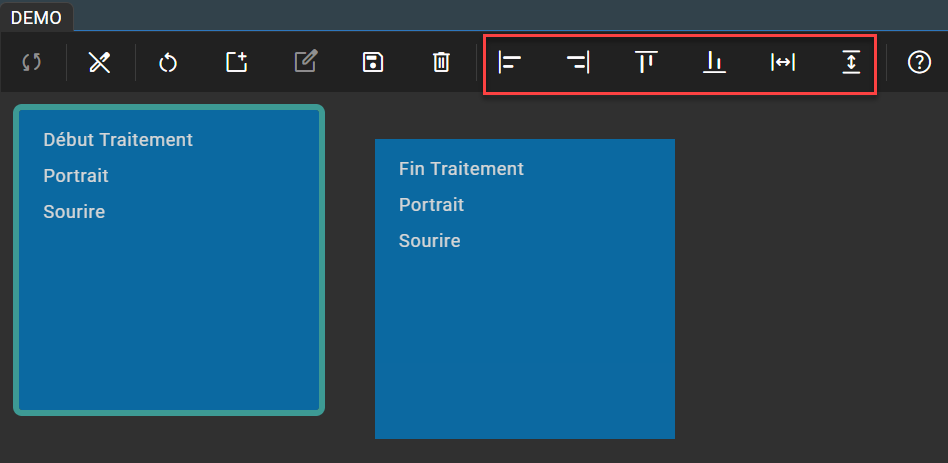Viewport: 948px width, 463px height.
Task: Select the Début Traitement title text
Action: pos(118,140)
